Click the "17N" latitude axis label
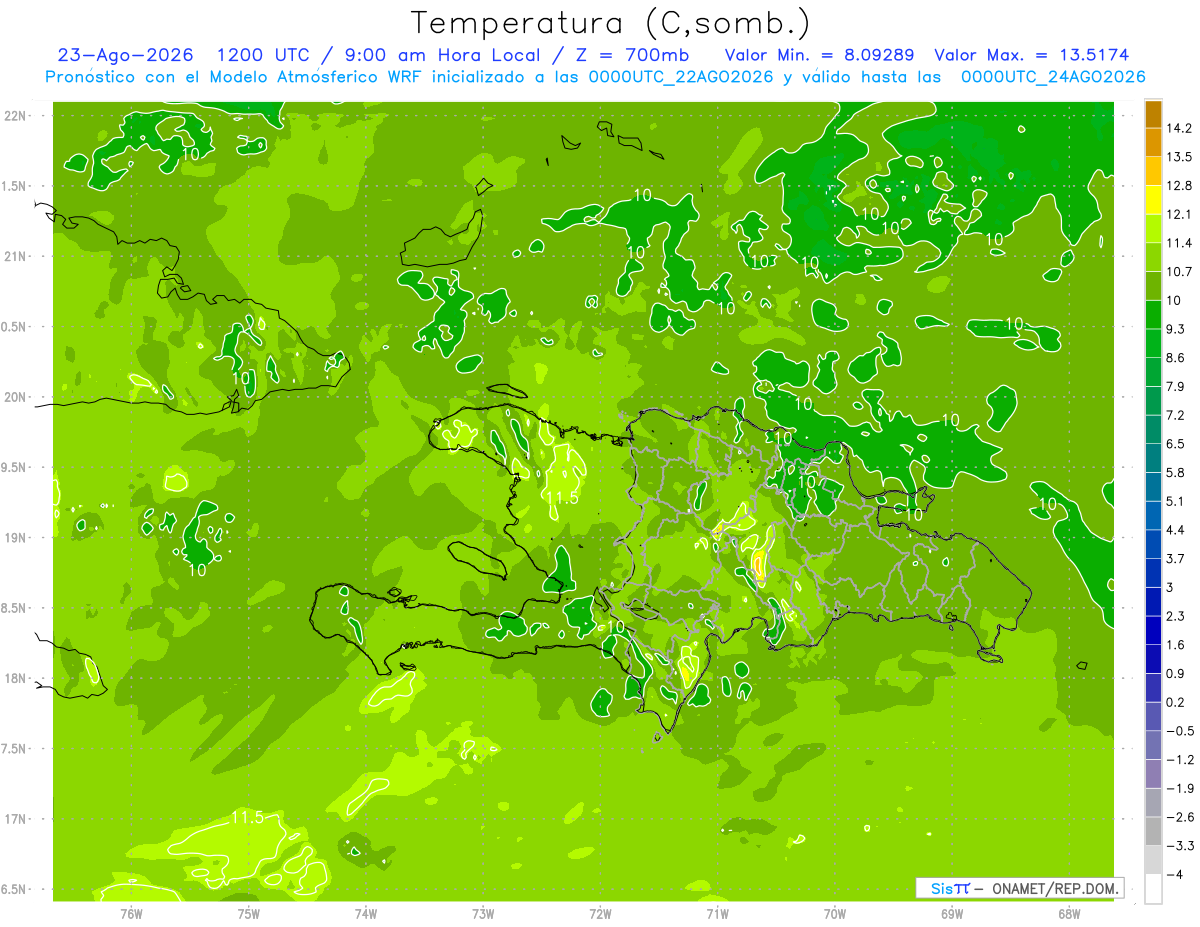This screenshot has width=1200, height=927. tap(16, 819)
